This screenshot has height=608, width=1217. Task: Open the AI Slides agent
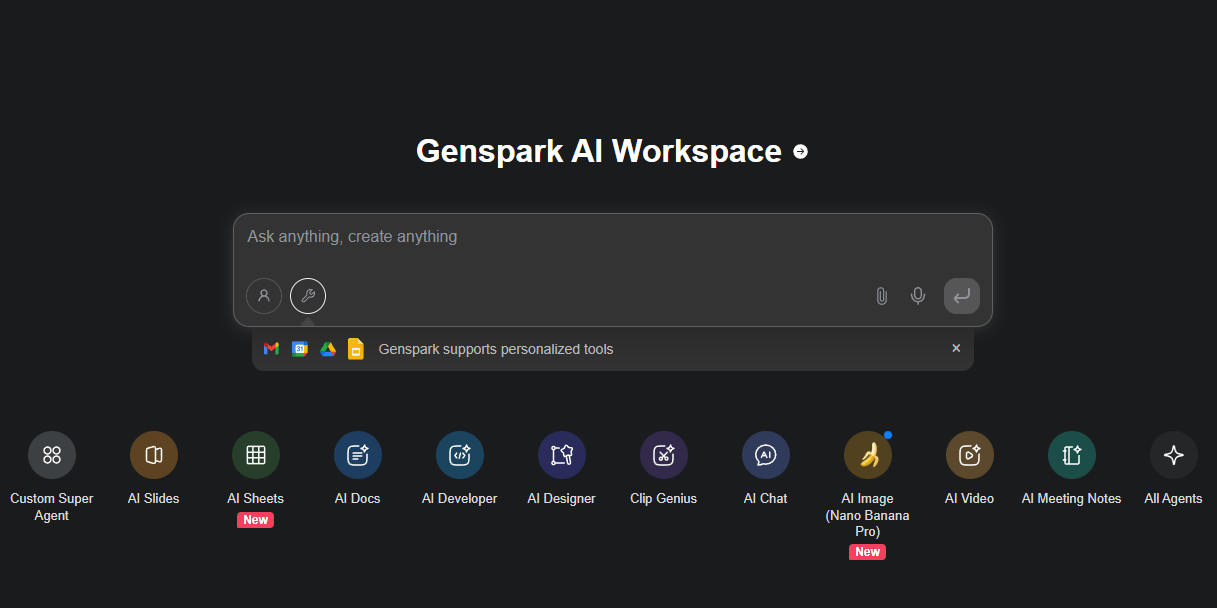coord(154,455)
